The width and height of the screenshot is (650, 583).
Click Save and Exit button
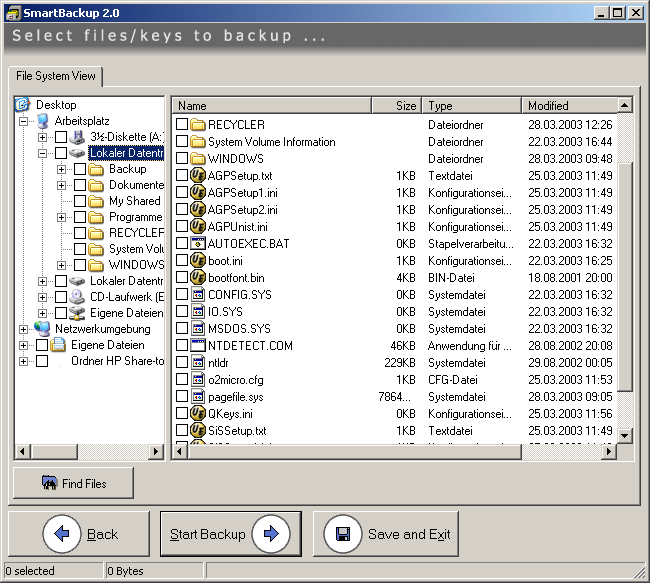tap(386, 534)
